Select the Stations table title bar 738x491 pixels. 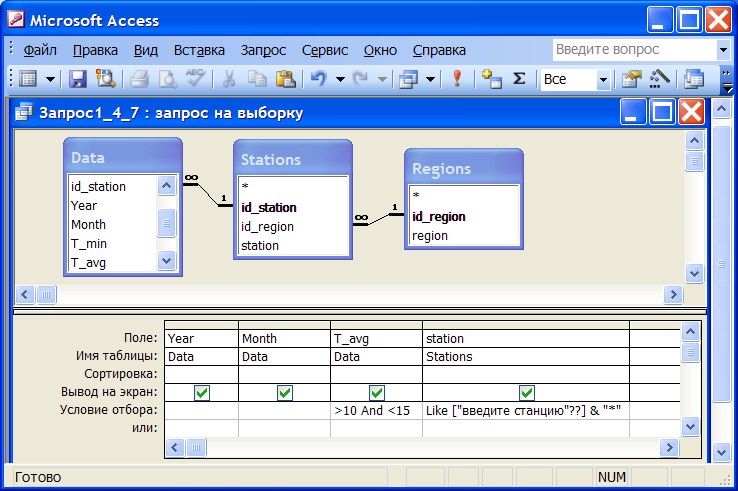(x=293, y=159)
